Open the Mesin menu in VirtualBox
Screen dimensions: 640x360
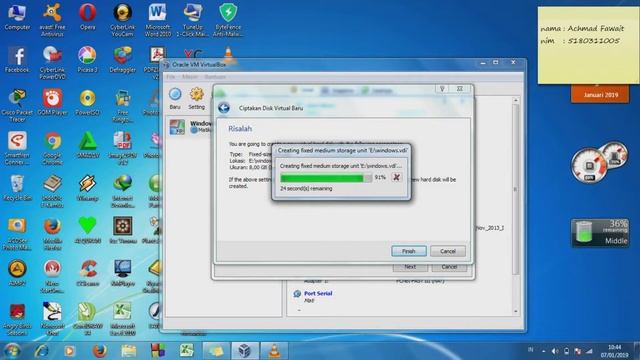click(190, 77)
